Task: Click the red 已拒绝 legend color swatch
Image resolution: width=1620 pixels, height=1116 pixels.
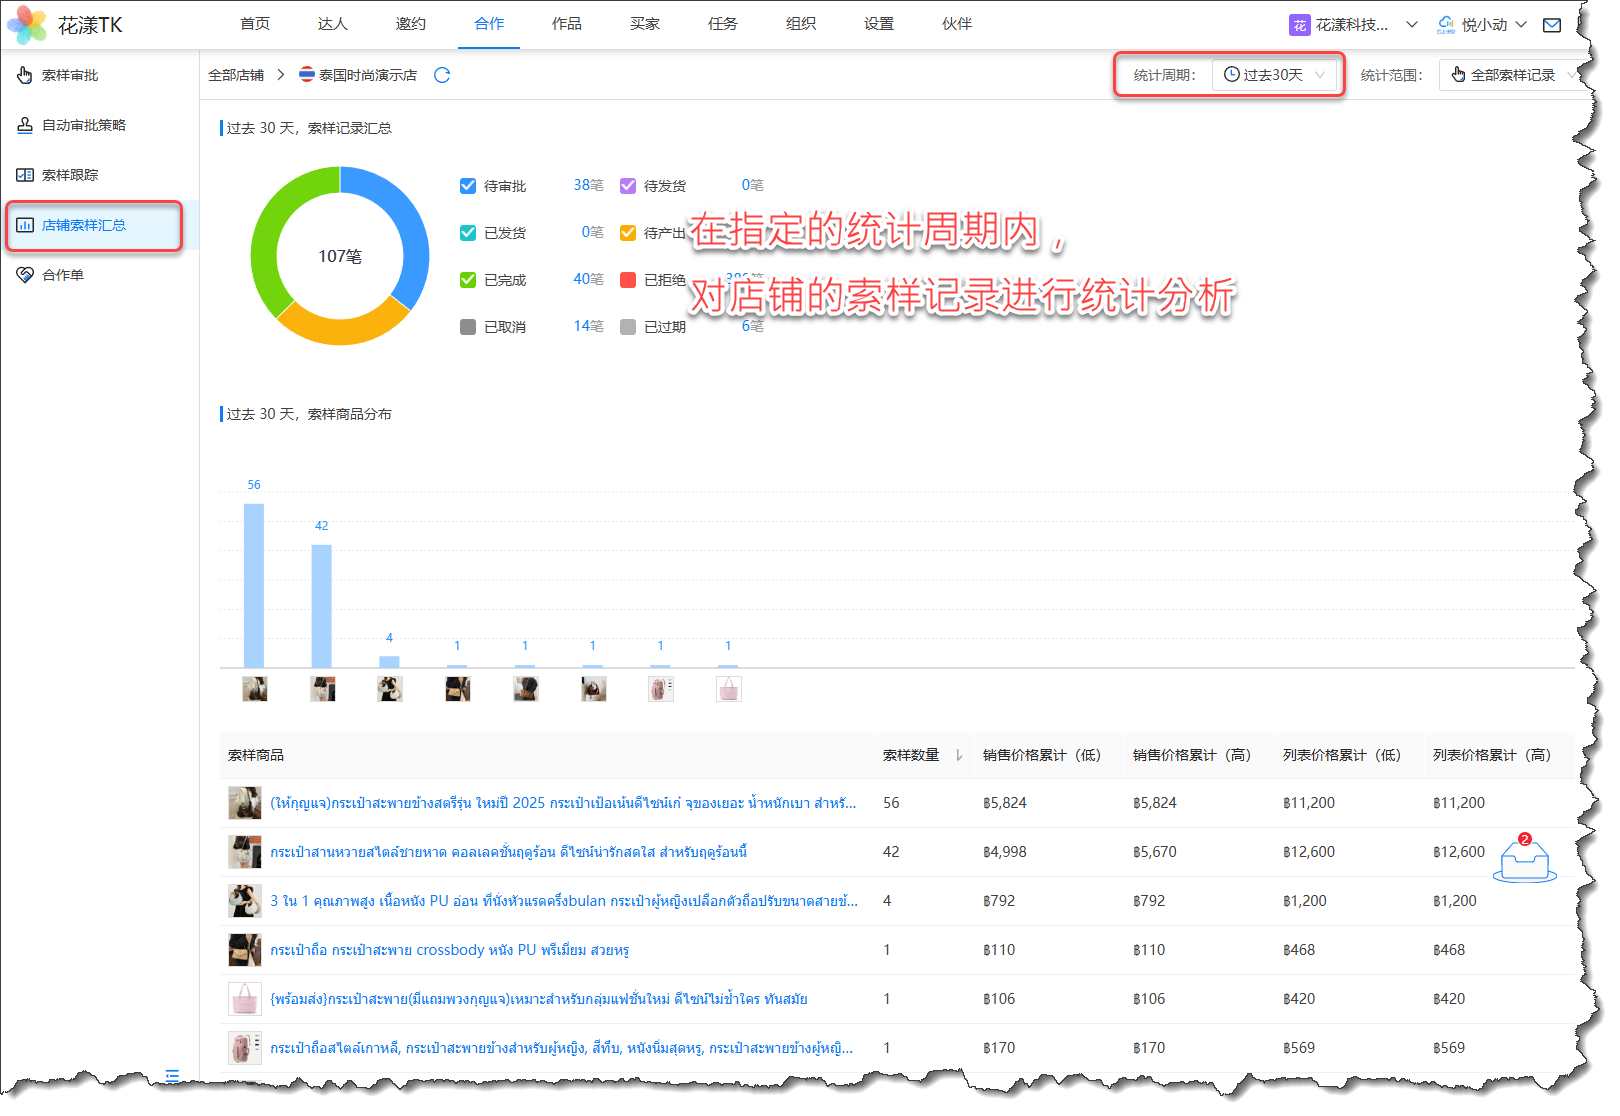Action: tap(628, 280)
